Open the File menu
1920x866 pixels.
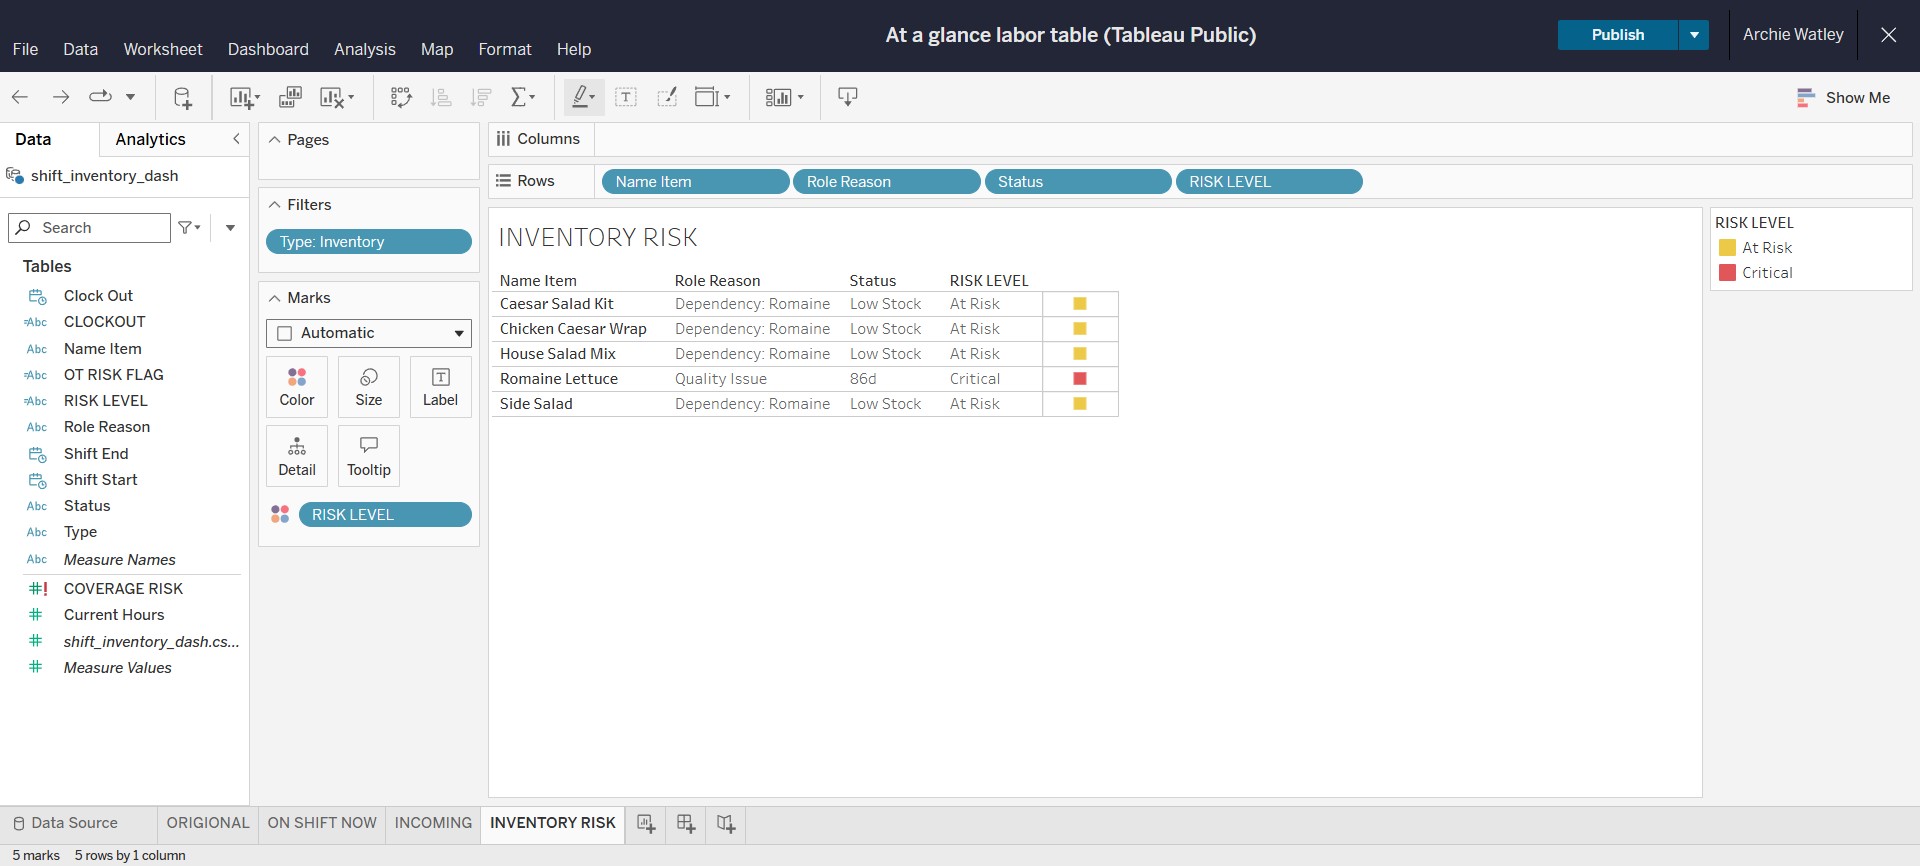point(25,49)
